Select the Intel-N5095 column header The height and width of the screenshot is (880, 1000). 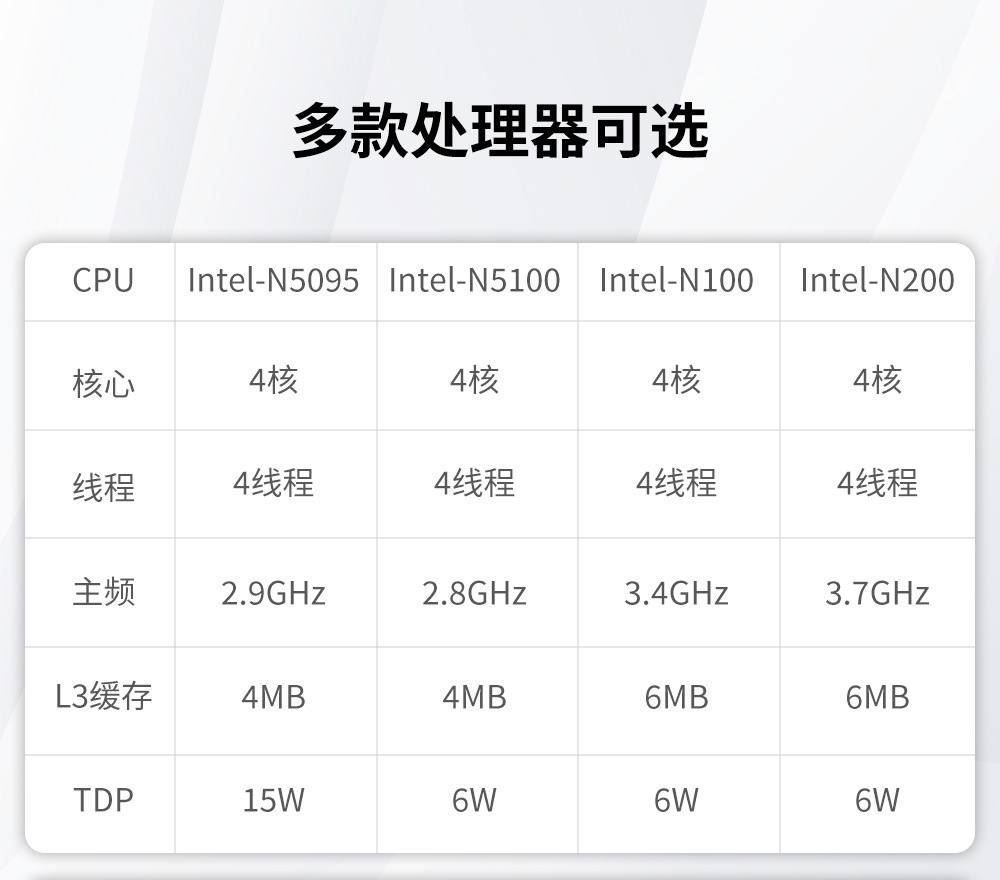pos(273,281)
